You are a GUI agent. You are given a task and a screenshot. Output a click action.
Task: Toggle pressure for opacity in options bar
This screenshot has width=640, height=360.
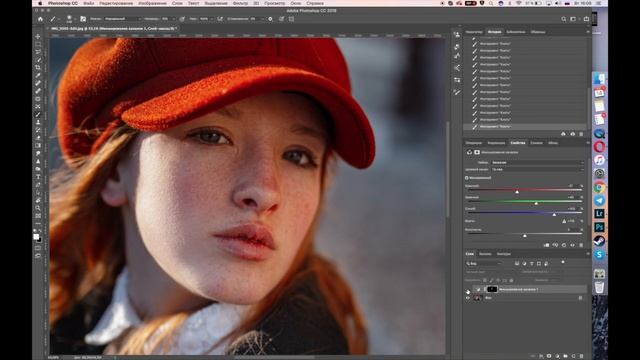click(182, 19)
